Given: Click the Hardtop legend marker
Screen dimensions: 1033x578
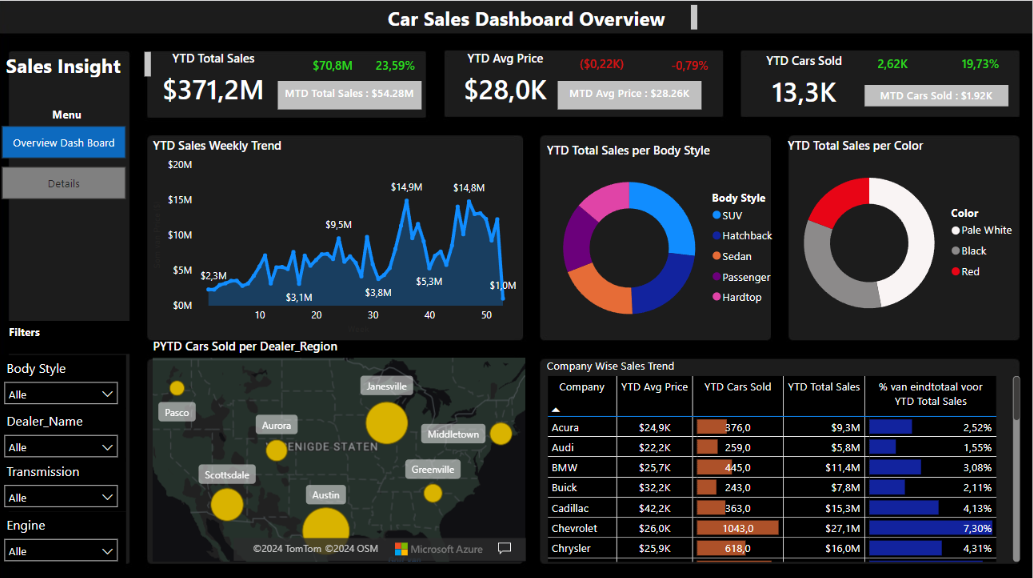Looking at the screenshot, I should (x=716, y=297).
